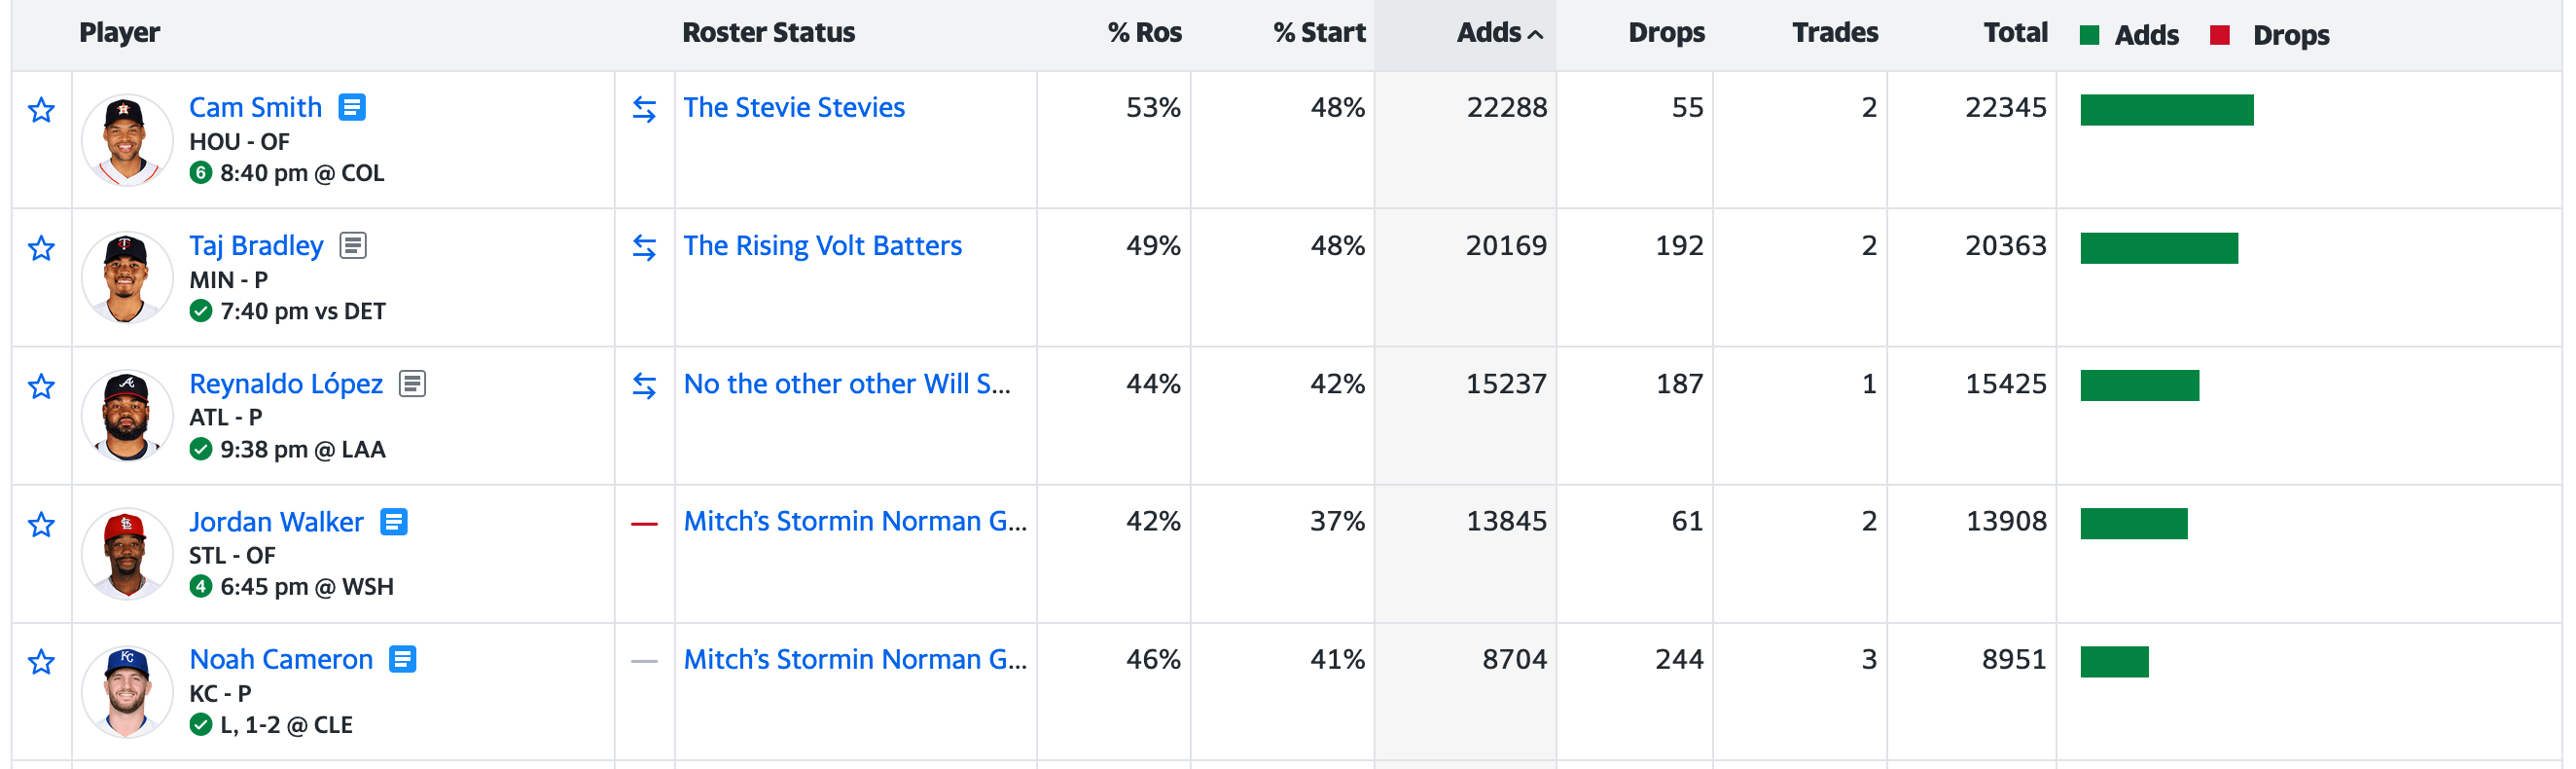Sort table by % Ros column
Viewport: 2576px width, 769px height.
pyautogui.click(x=1144, y=33)
